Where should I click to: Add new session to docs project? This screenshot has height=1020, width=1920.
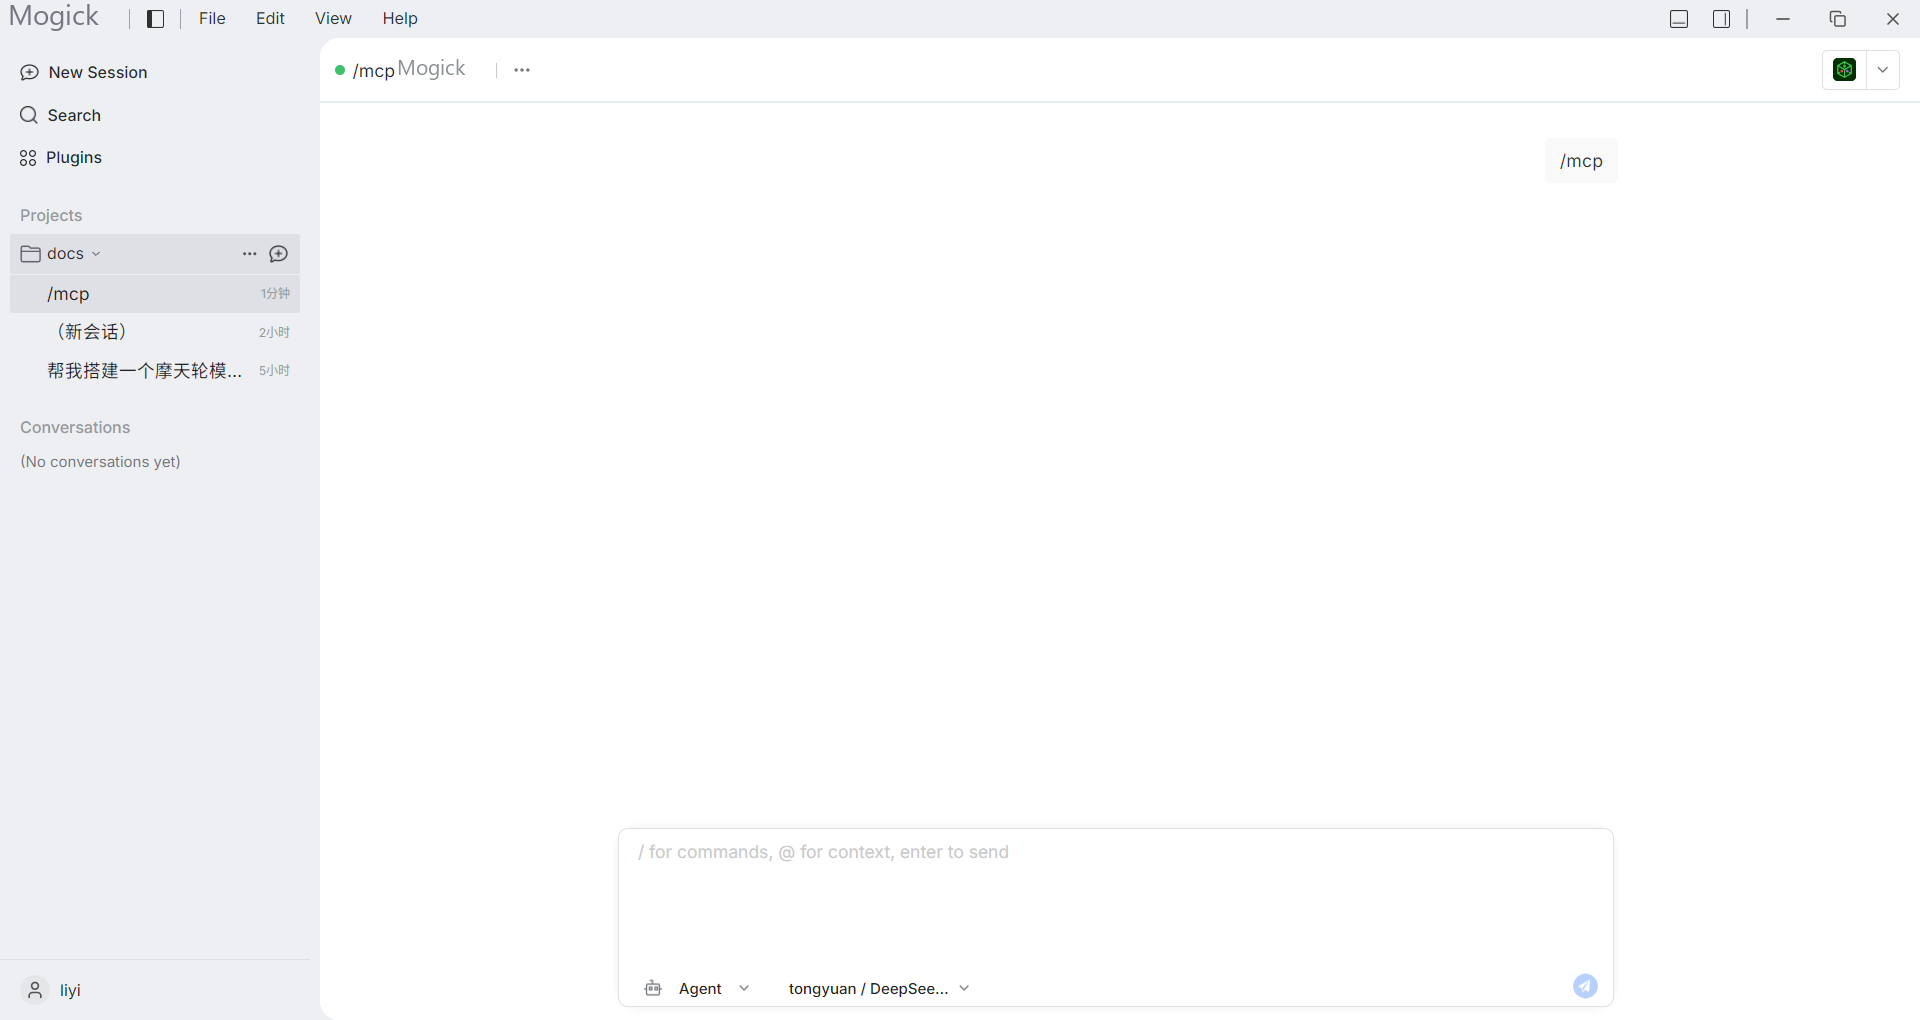coord(279,254)
